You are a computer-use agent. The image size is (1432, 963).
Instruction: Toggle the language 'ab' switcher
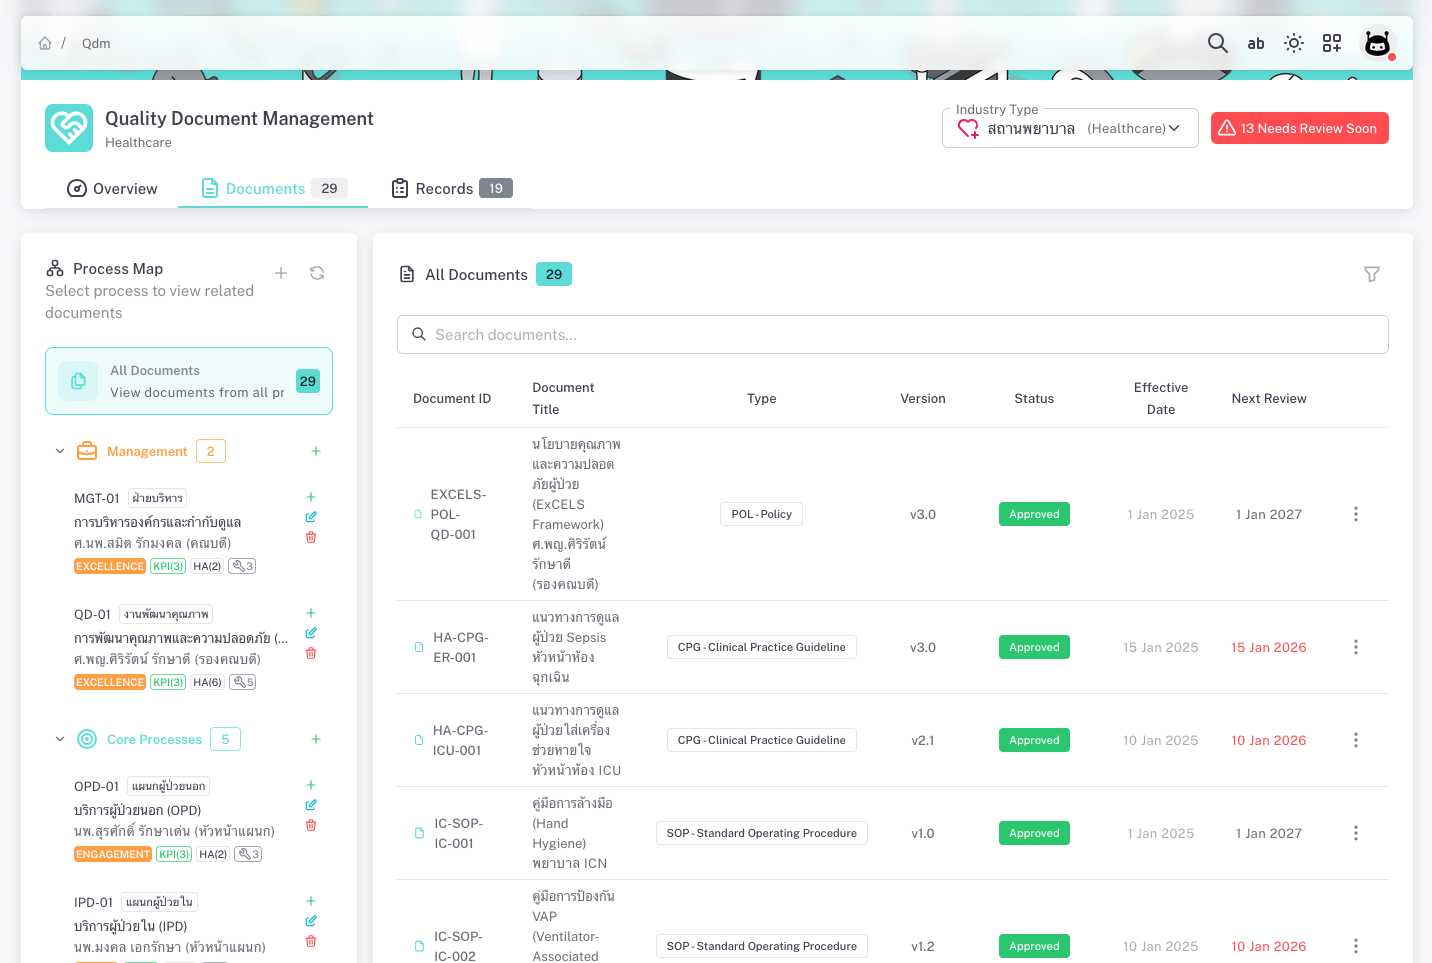1256,43
